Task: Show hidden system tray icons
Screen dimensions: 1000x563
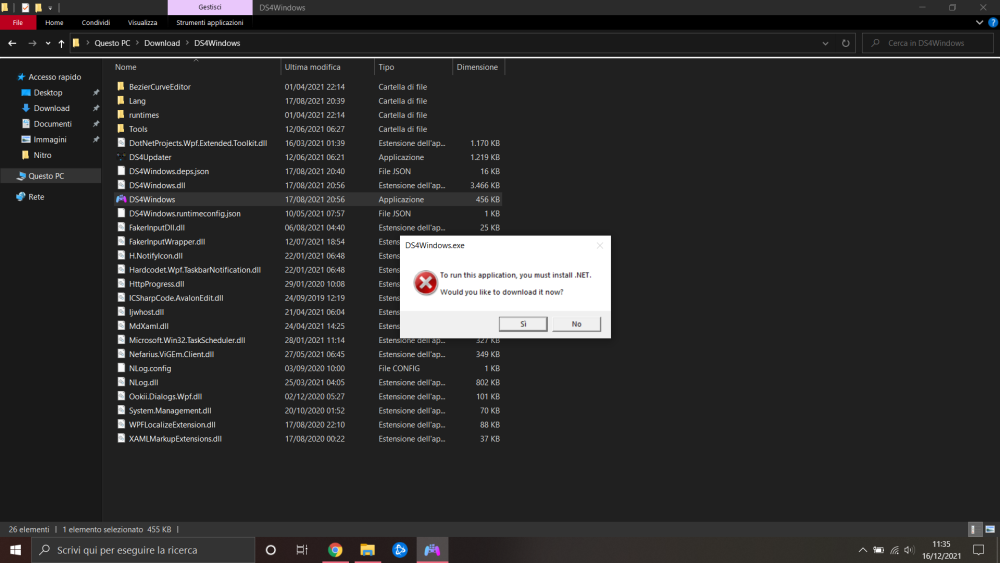Action: [x=862, y=550]
